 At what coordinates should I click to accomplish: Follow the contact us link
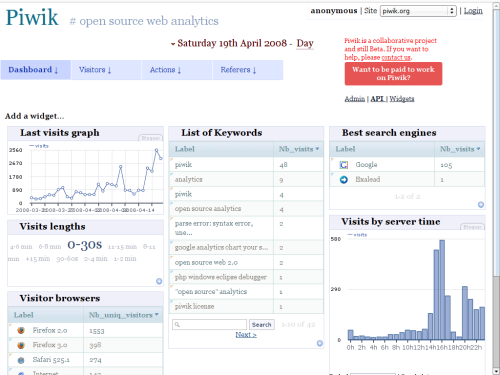tap(396, 57)
